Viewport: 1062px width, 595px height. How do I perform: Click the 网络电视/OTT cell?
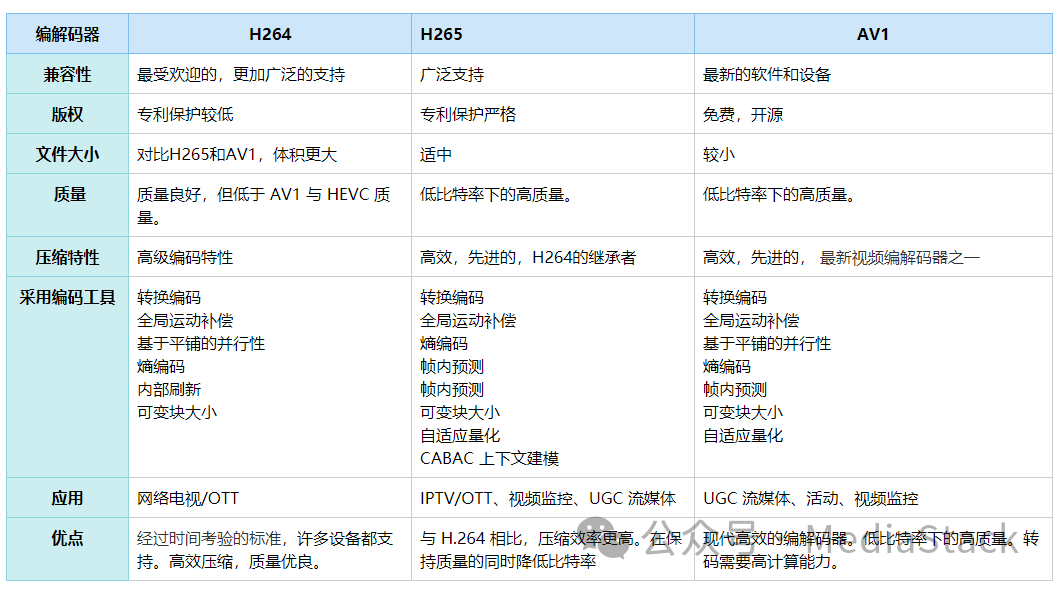188,498
